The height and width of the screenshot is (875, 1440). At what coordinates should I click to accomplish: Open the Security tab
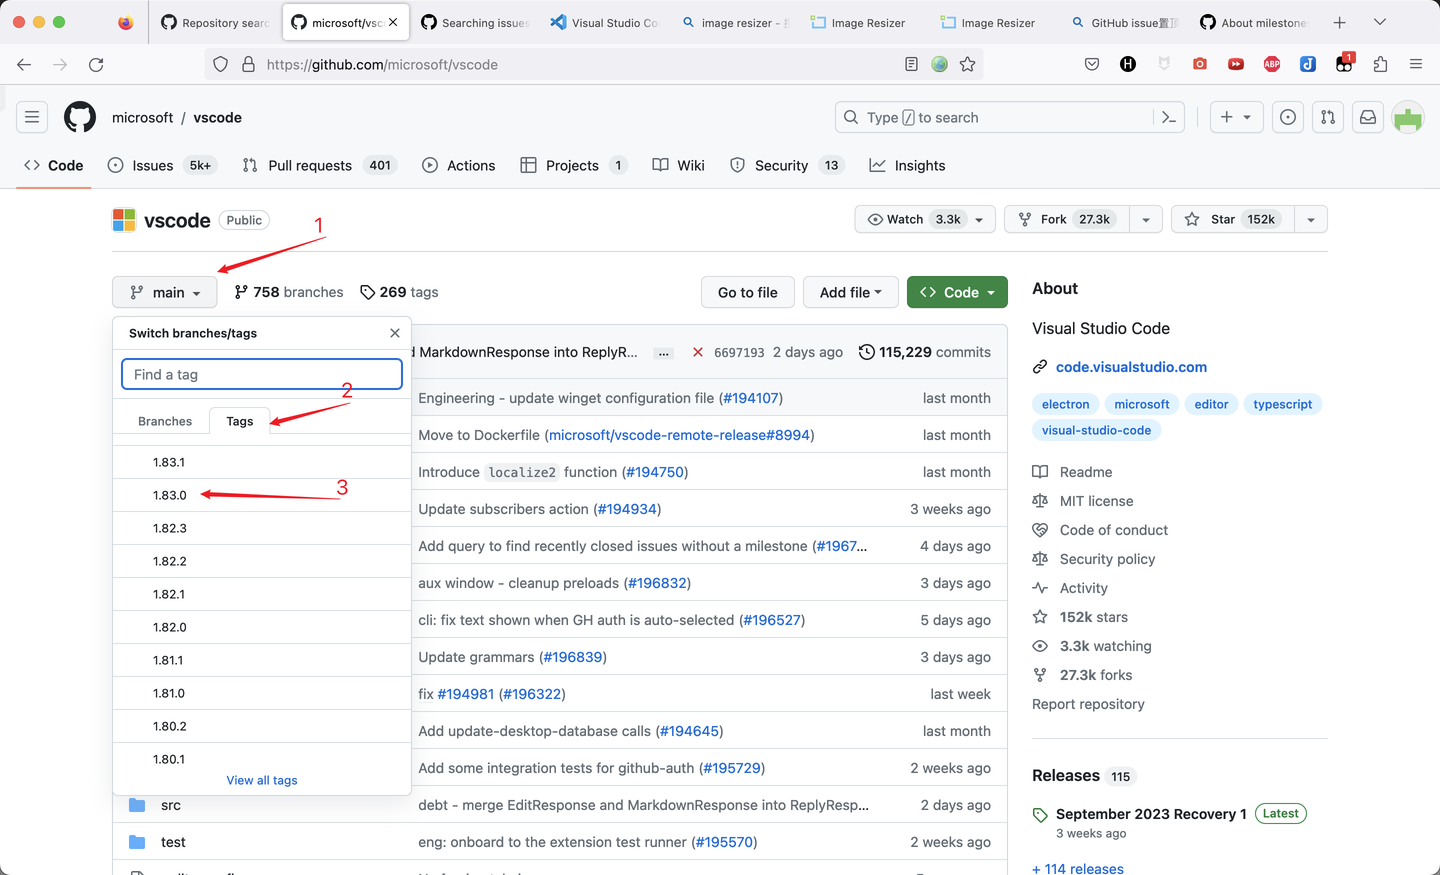[787, 165]
